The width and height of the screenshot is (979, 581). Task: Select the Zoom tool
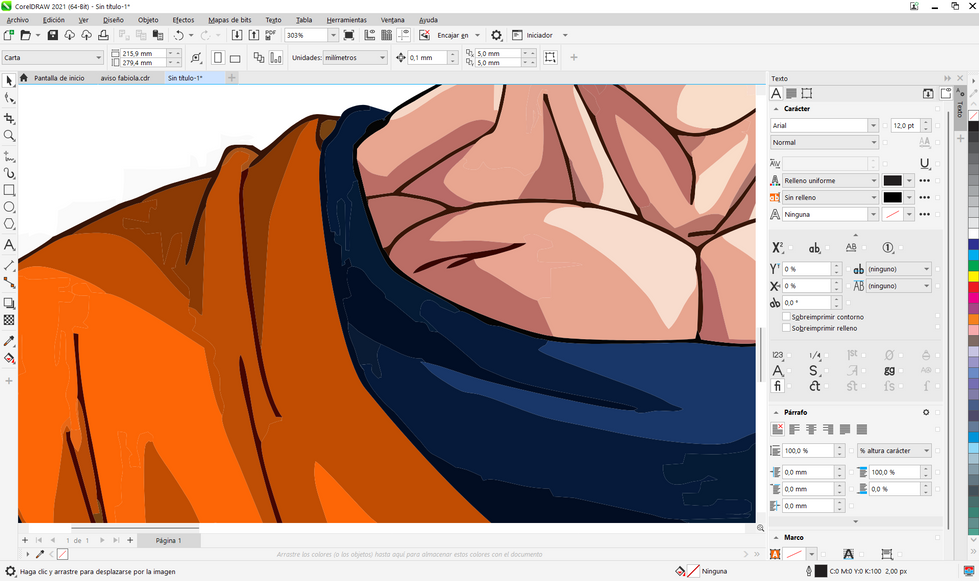pos(9,135)
